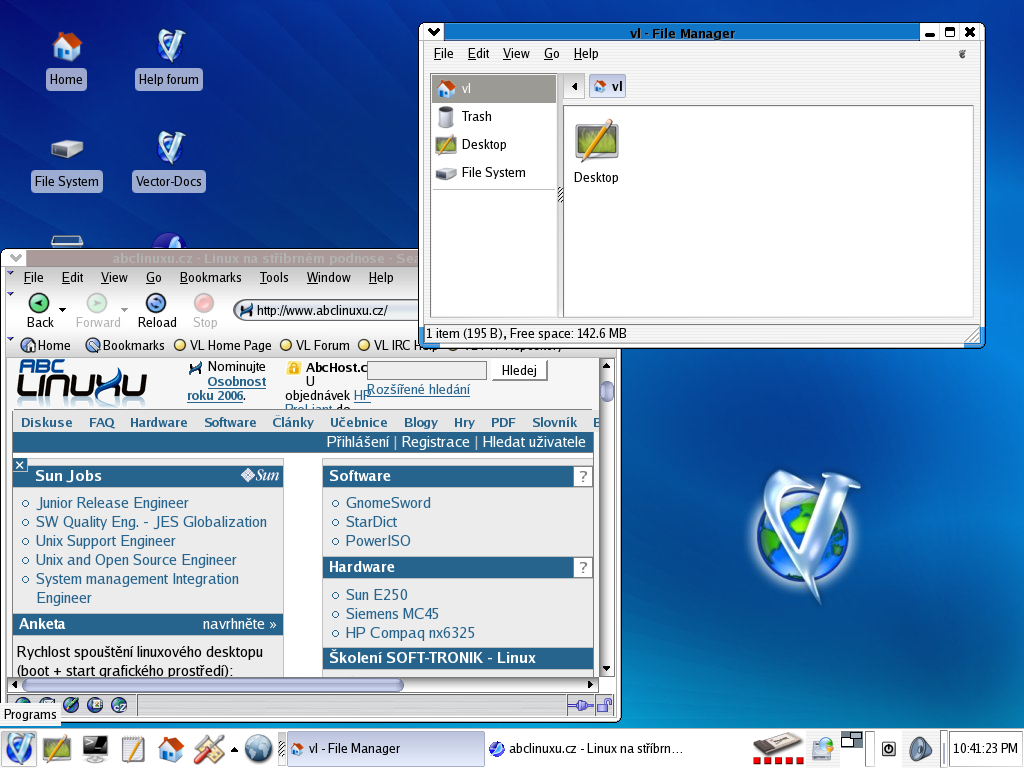Close the Sun Jobs ad box
Image resolution: width=1024 pixels, height=768 pixels.
point(20,465)
